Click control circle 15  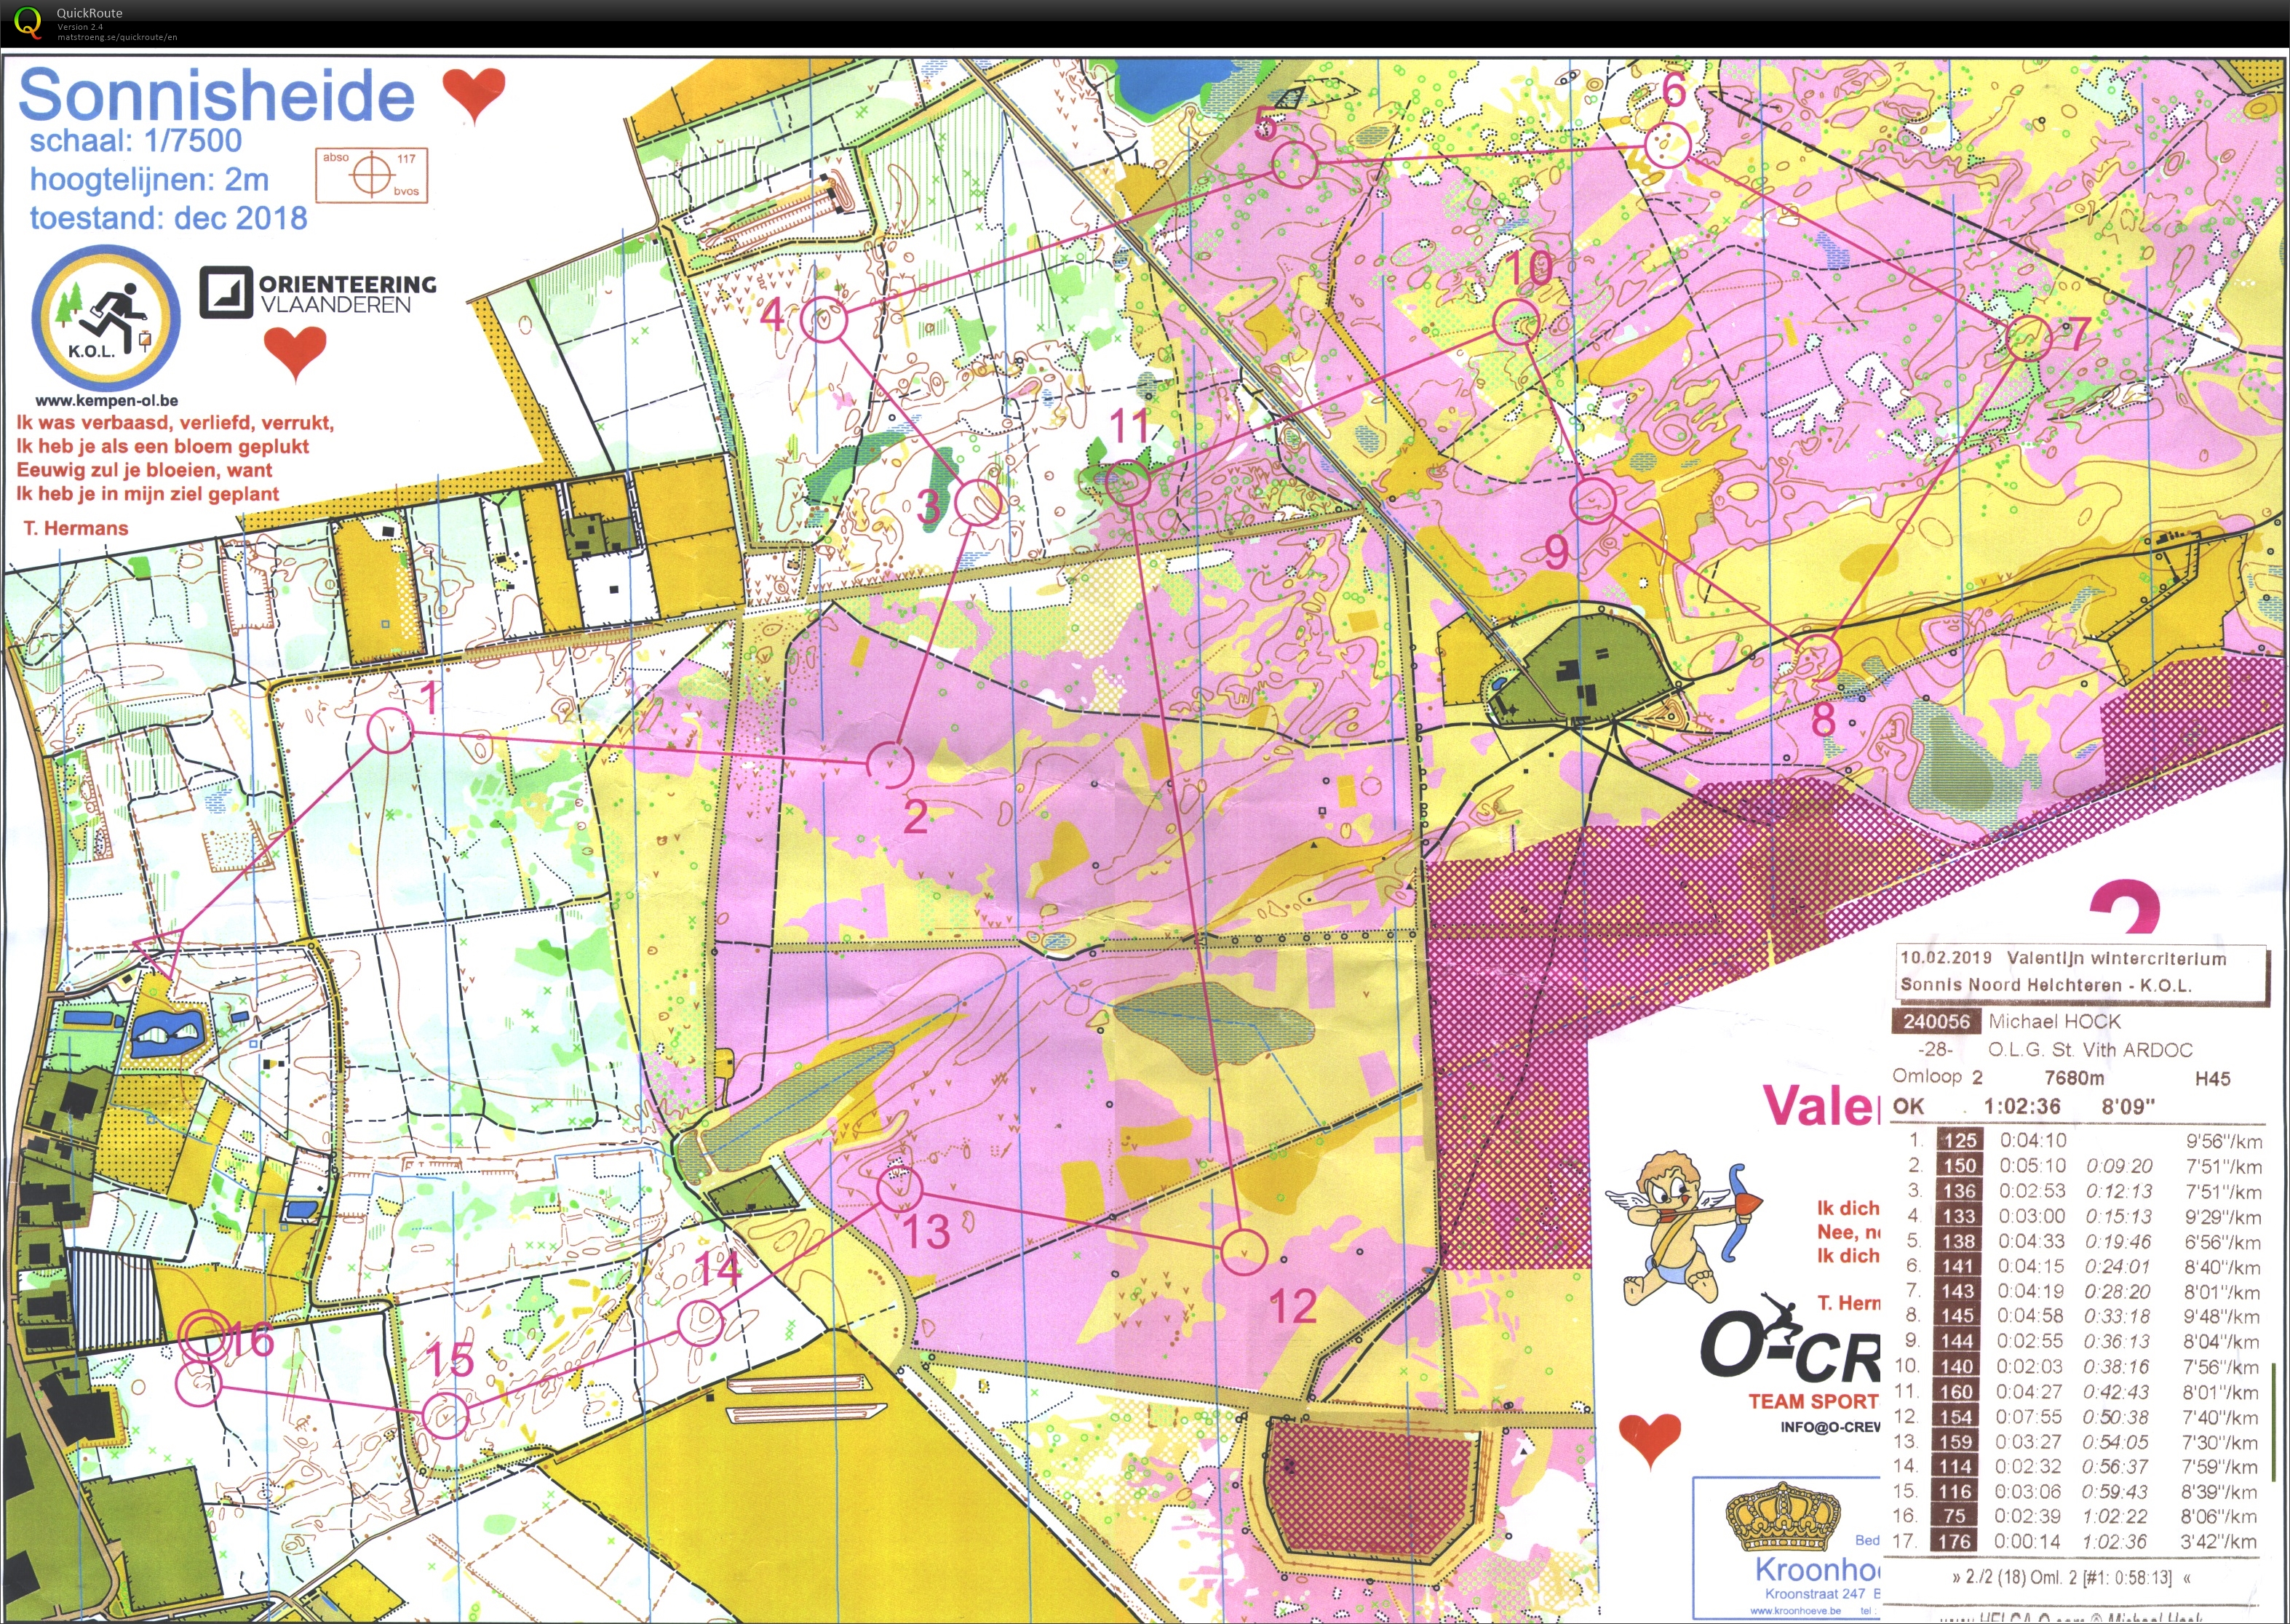pos(445,1416)
